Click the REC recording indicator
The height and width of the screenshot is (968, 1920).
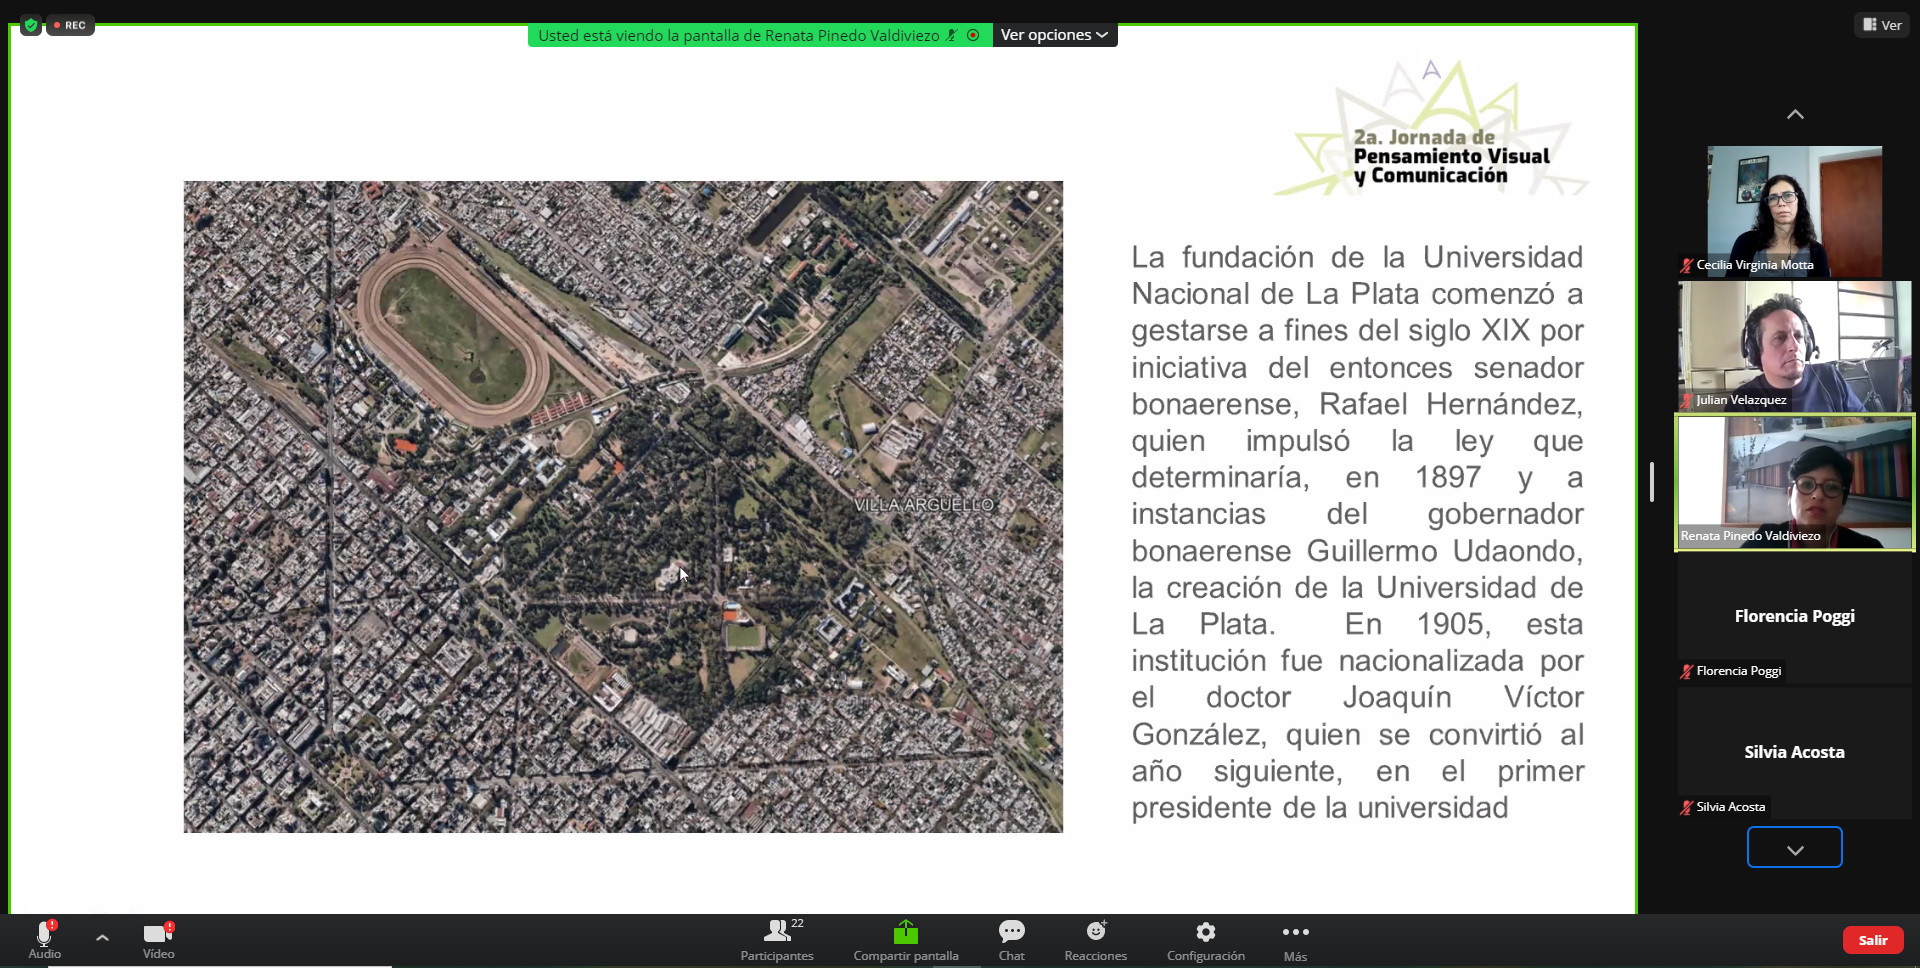point(70,25)
